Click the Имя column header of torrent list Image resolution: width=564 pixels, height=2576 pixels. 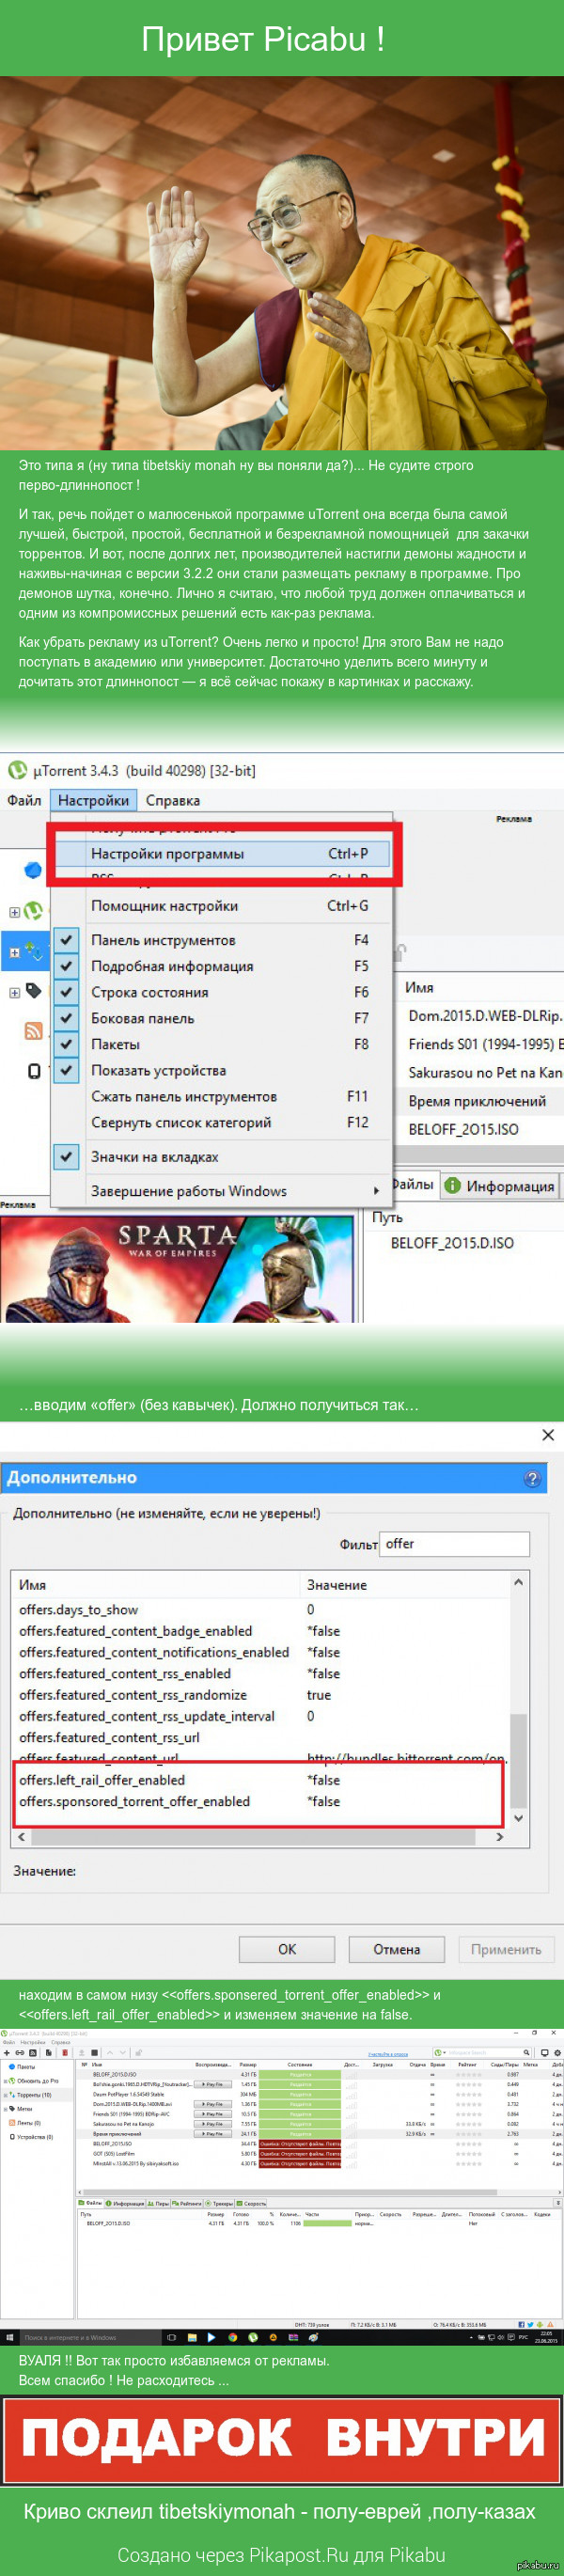(x=419, y=987)
